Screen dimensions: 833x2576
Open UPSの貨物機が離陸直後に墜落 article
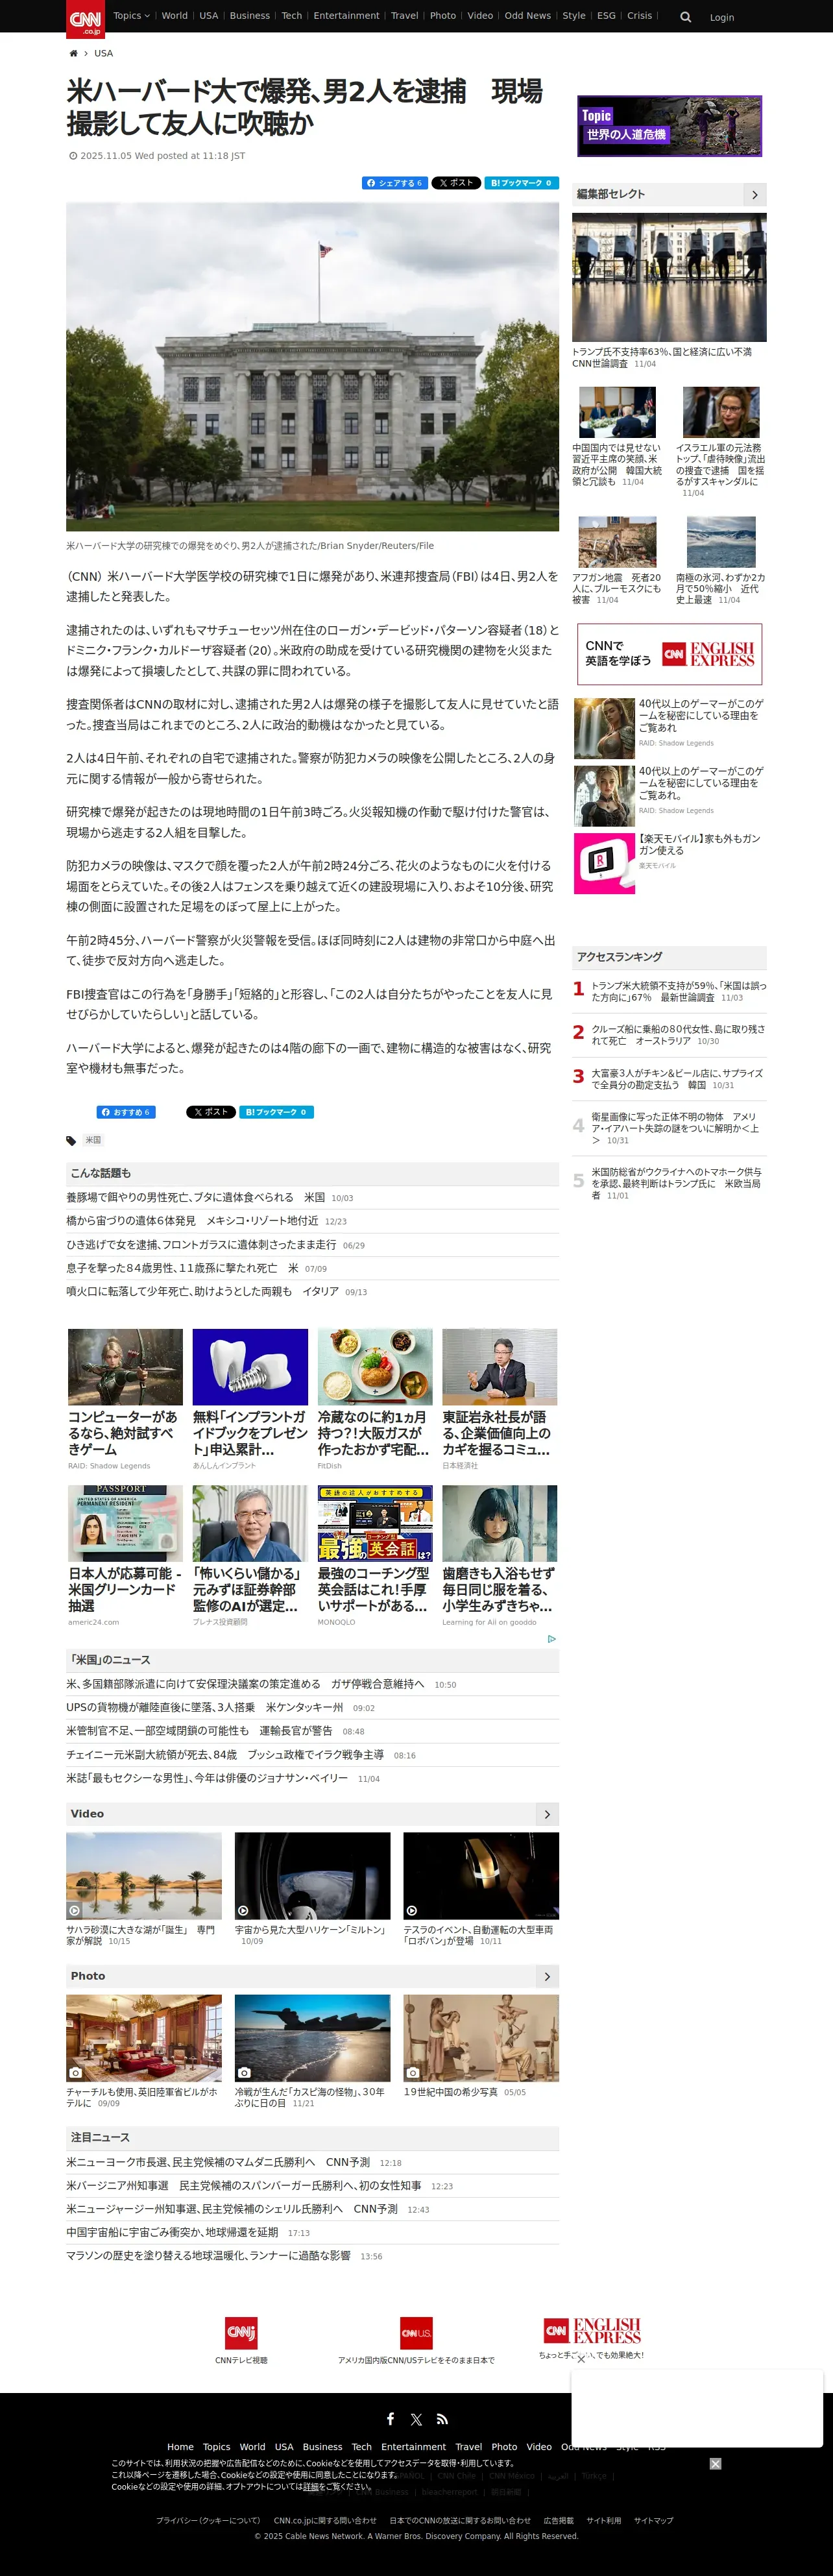tap(204, 1708)
